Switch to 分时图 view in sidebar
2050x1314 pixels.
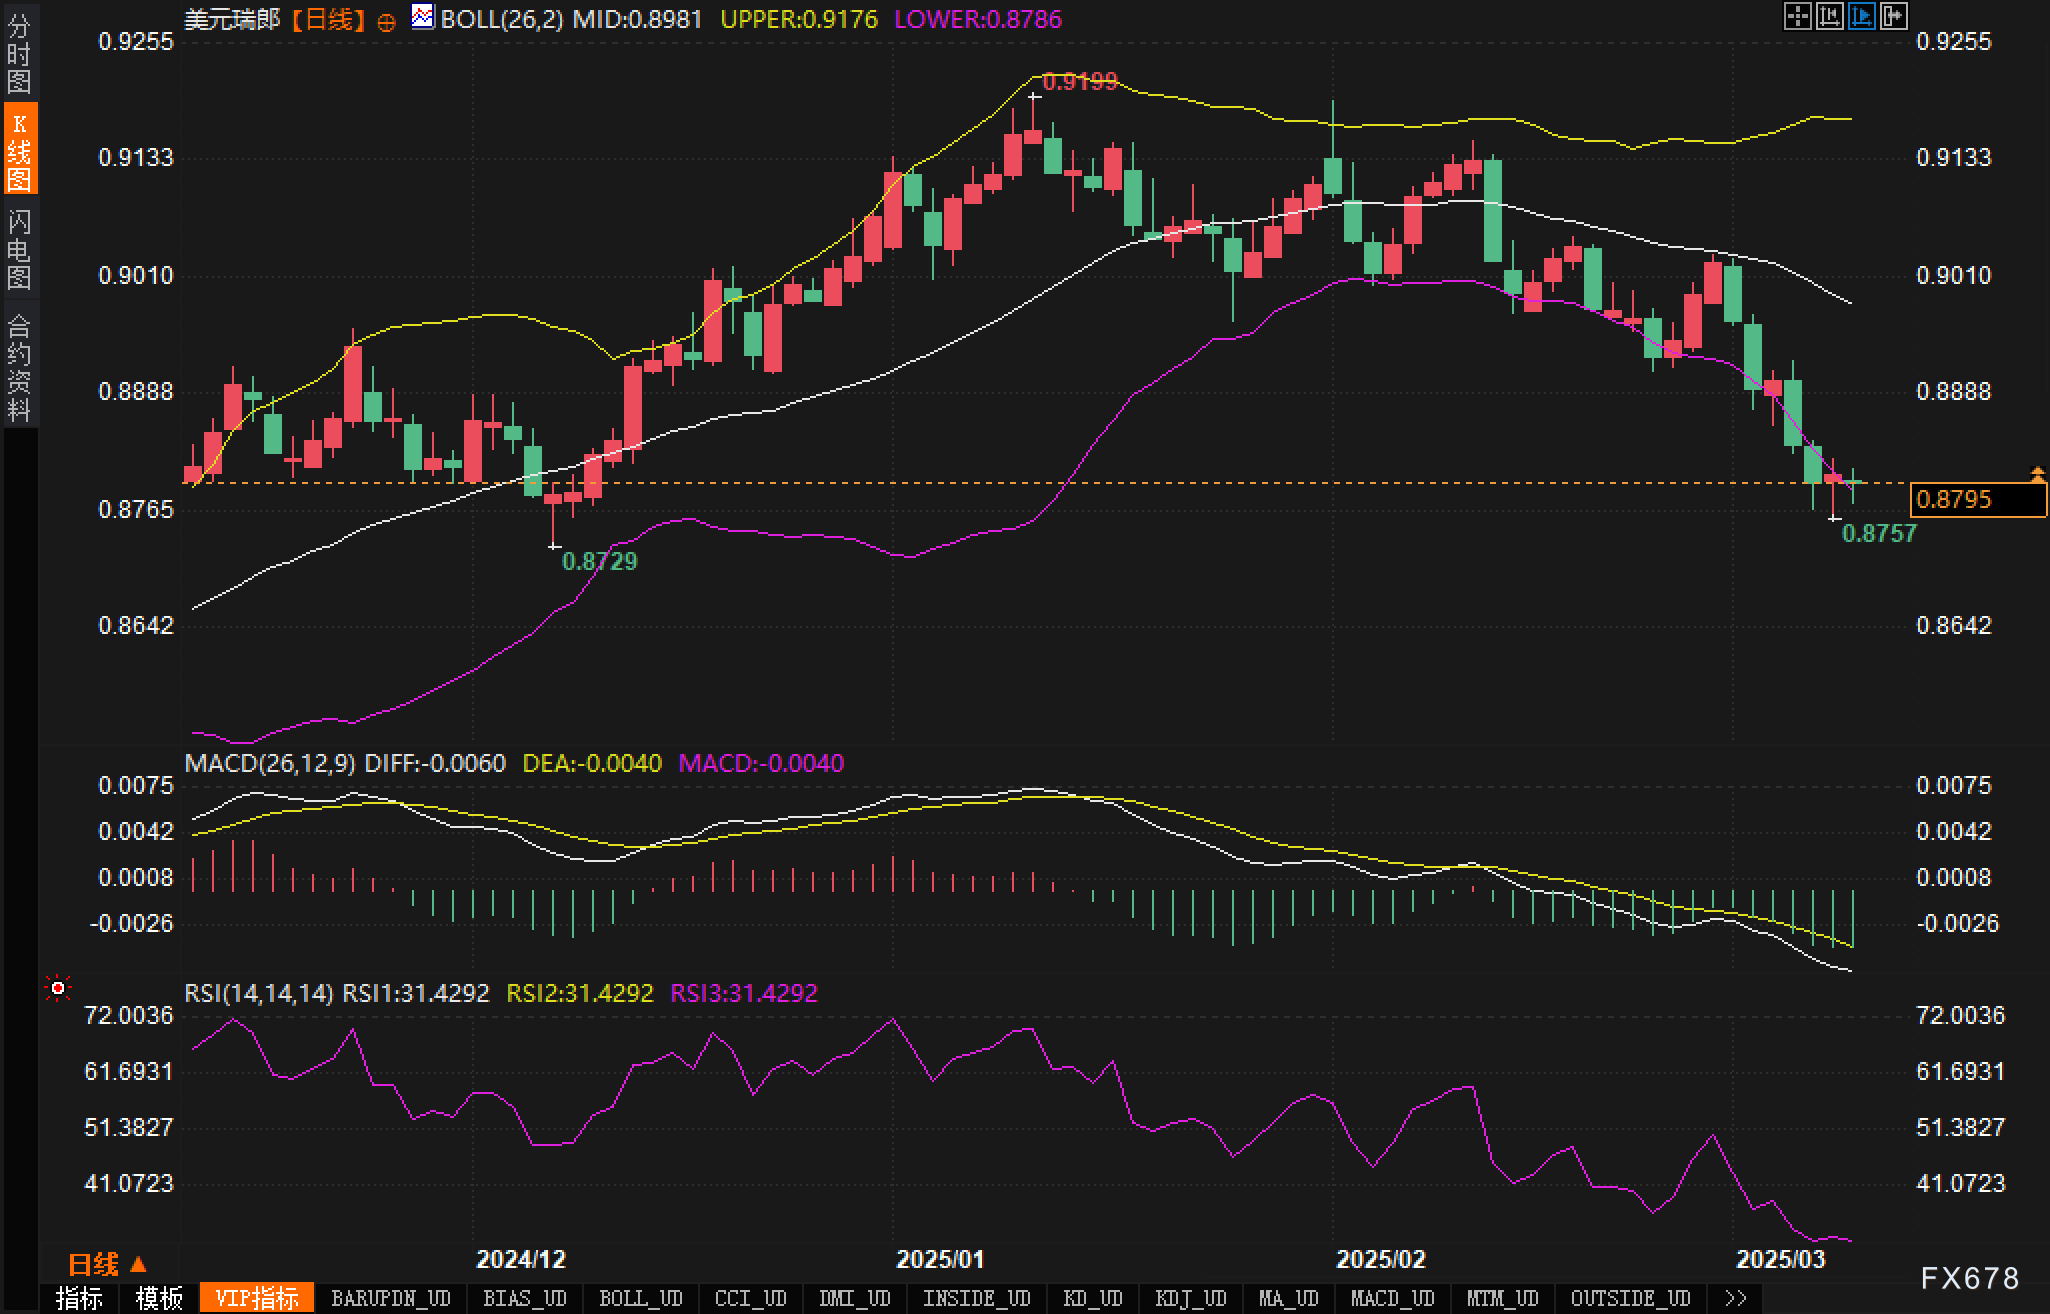coord(19,53)
